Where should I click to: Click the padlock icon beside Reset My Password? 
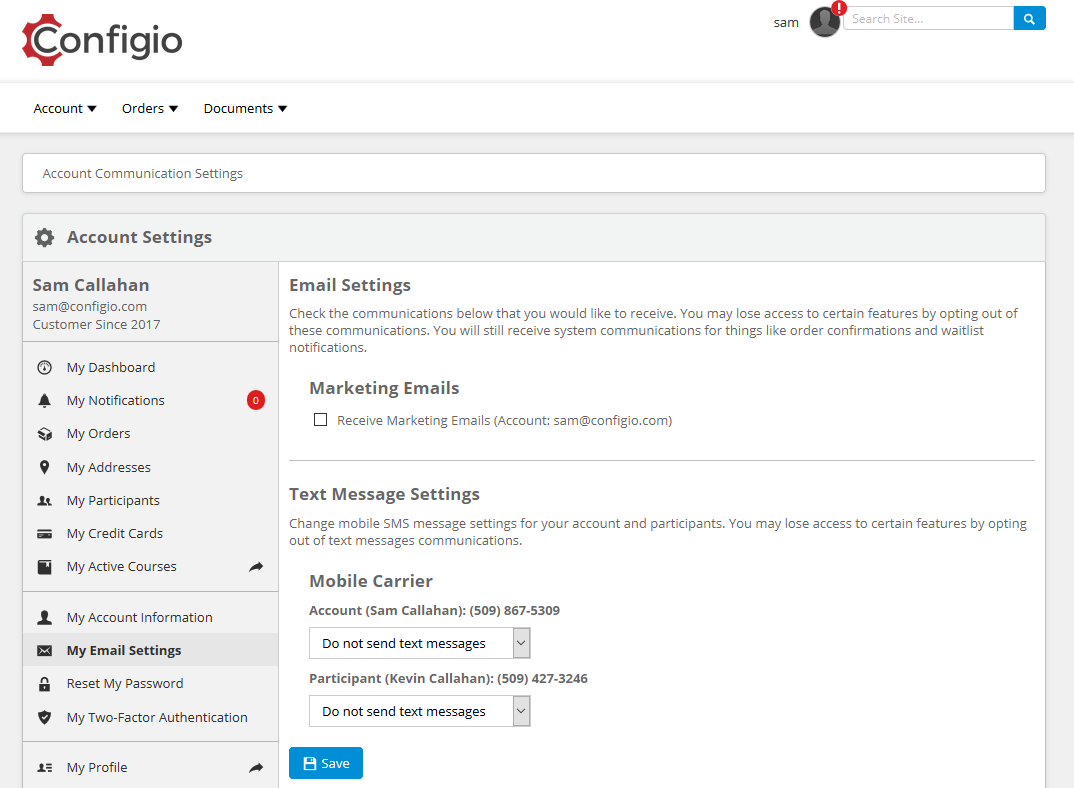tap(44, 684)
